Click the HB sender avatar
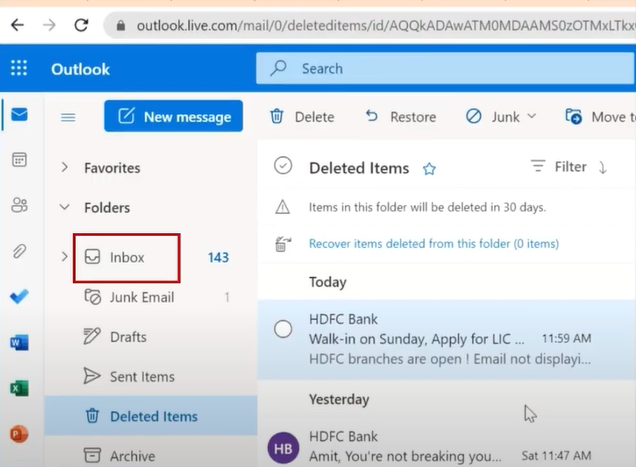Image resolution: width=636 pixels, height=467 pixels. (283, 448)
